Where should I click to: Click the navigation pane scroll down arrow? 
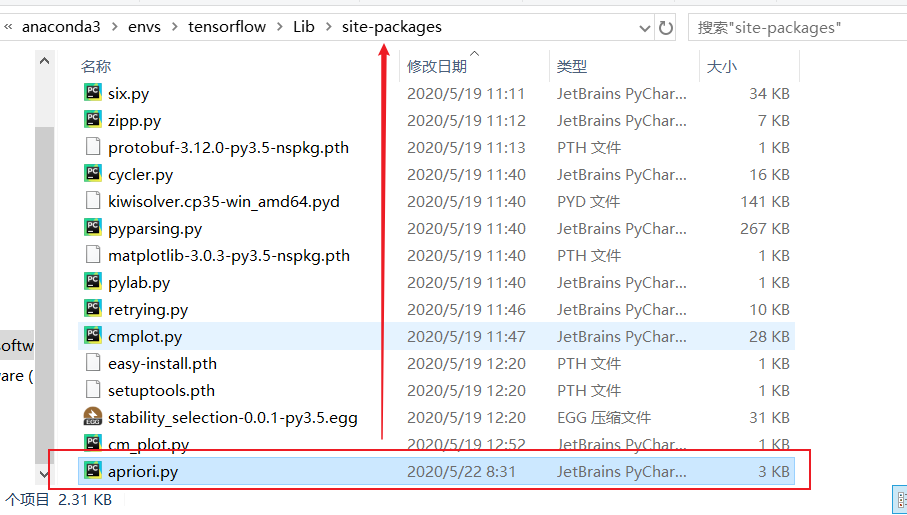[x=45, y=474]
